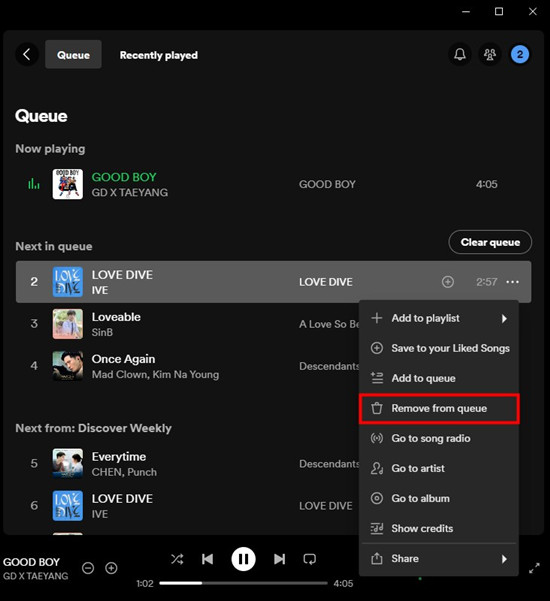Screen dimensions: 550x601
Task: Expand the Share submenu arrow
Action: click(504, 559)
